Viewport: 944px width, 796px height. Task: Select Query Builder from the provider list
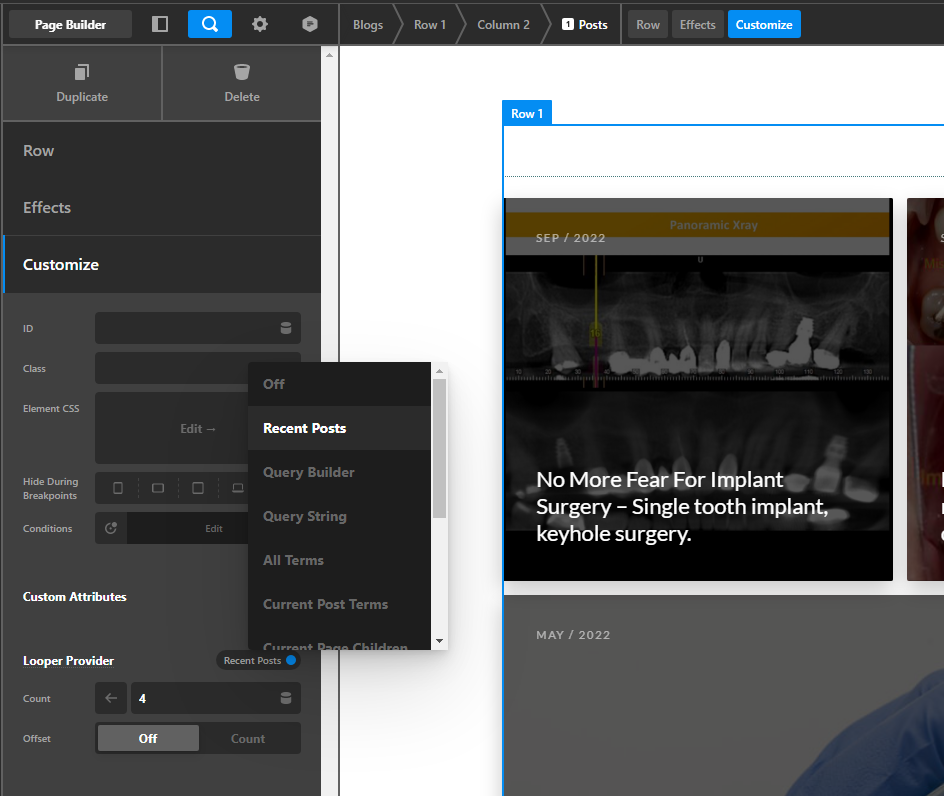point(309,472)
